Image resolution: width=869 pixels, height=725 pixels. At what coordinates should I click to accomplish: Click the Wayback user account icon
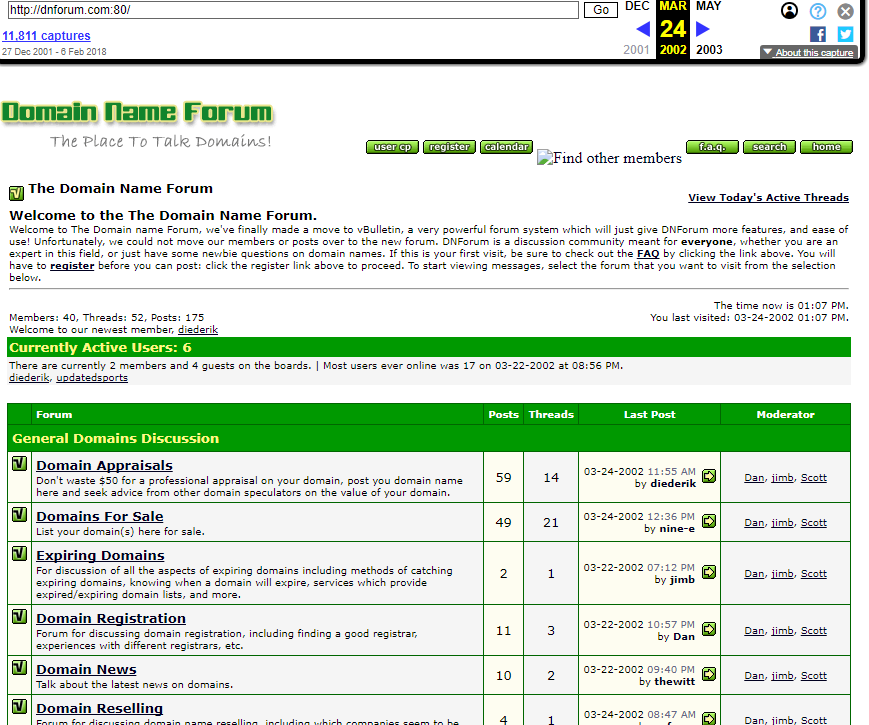790,11
